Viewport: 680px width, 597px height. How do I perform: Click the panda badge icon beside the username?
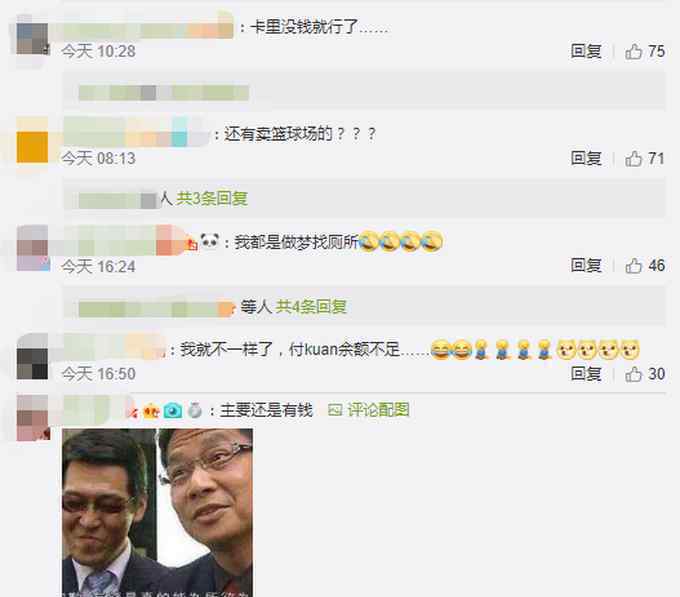coord(209,241)
